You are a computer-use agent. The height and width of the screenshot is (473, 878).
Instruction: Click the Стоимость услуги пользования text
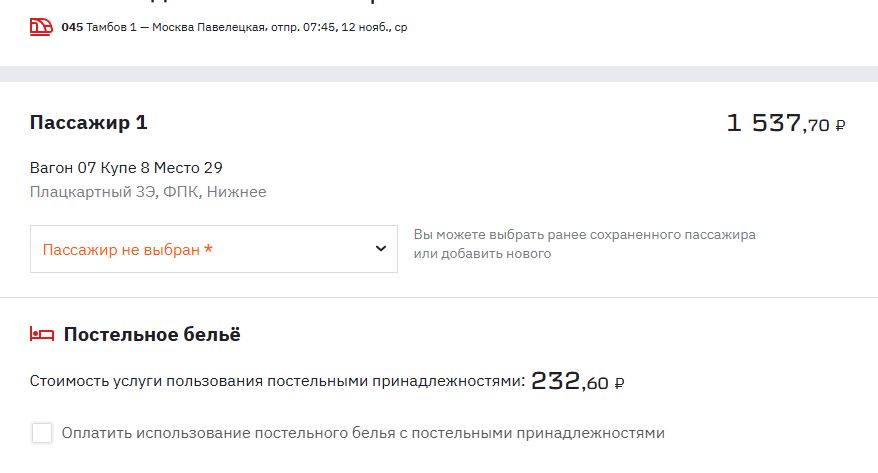click(x=277, y=381)
